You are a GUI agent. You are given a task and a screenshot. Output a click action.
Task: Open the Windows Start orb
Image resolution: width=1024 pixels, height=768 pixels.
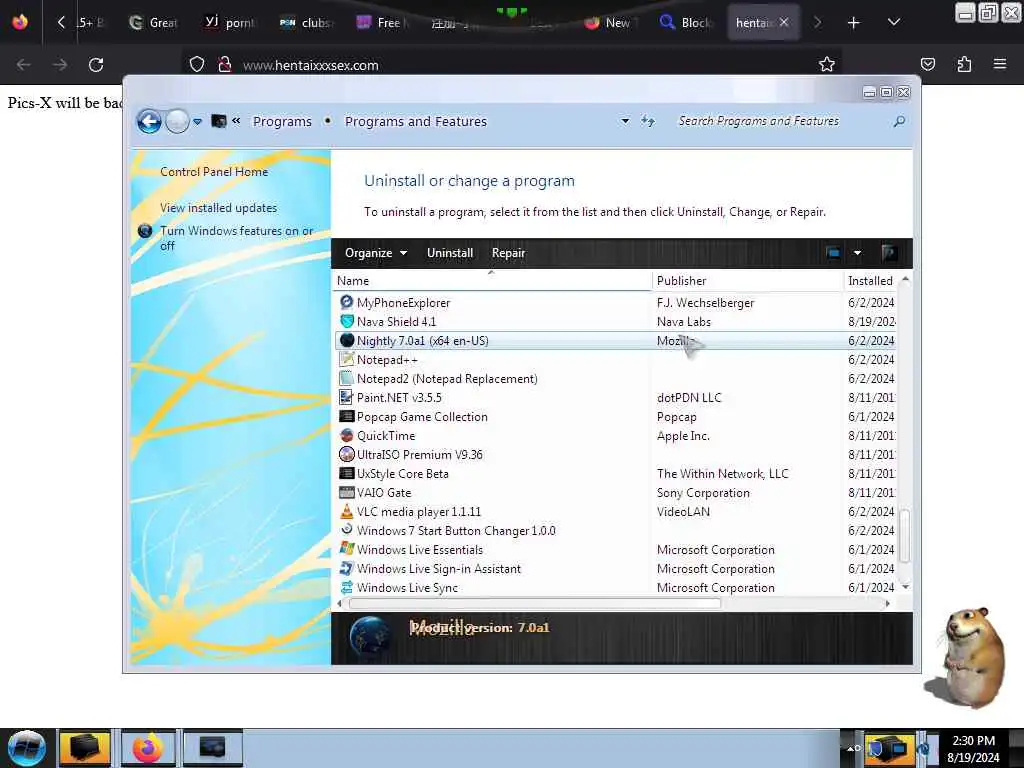pyautogui.click(x=26, y=748)
